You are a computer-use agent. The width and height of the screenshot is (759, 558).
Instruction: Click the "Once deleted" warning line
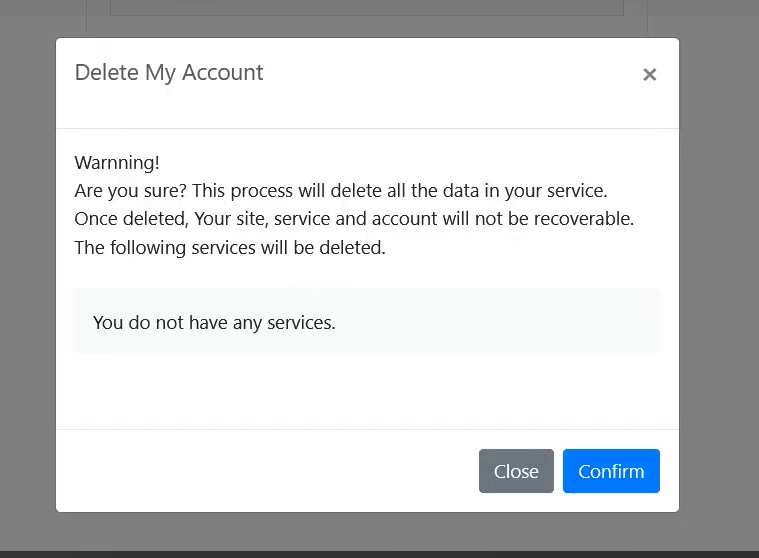coord(354,218)
